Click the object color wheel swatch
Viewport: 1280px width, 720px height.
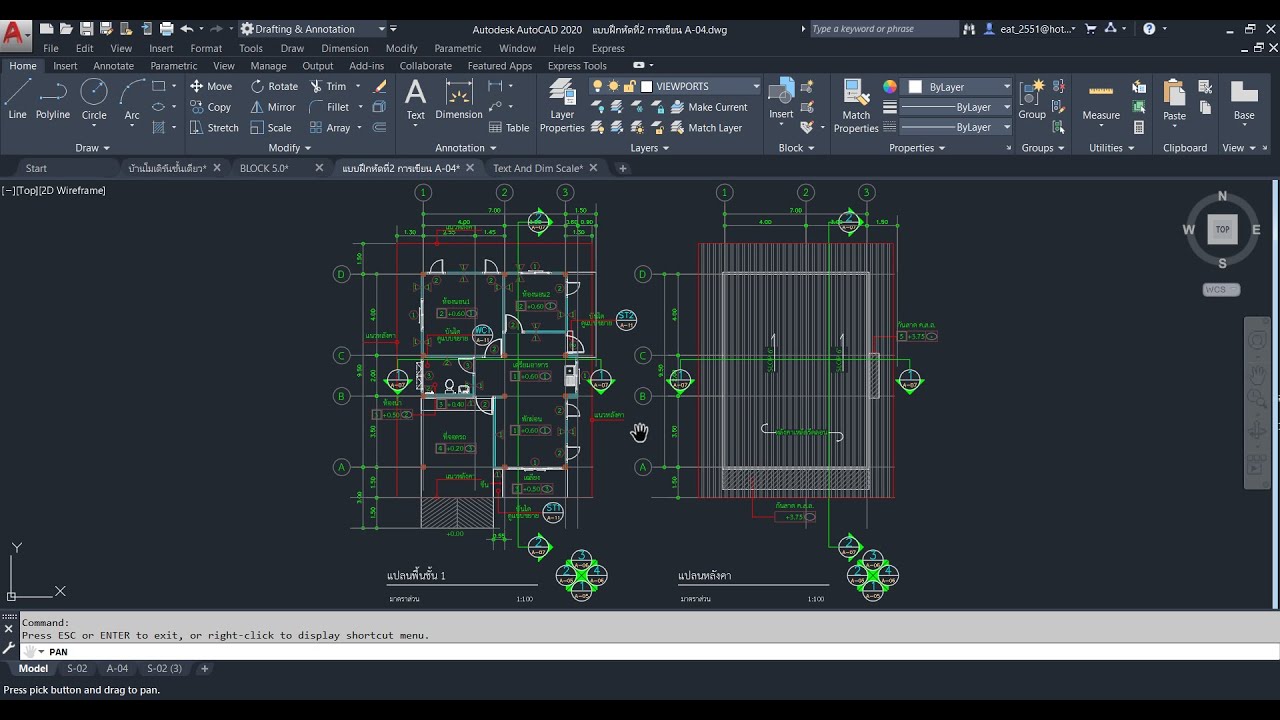point(890,87)
